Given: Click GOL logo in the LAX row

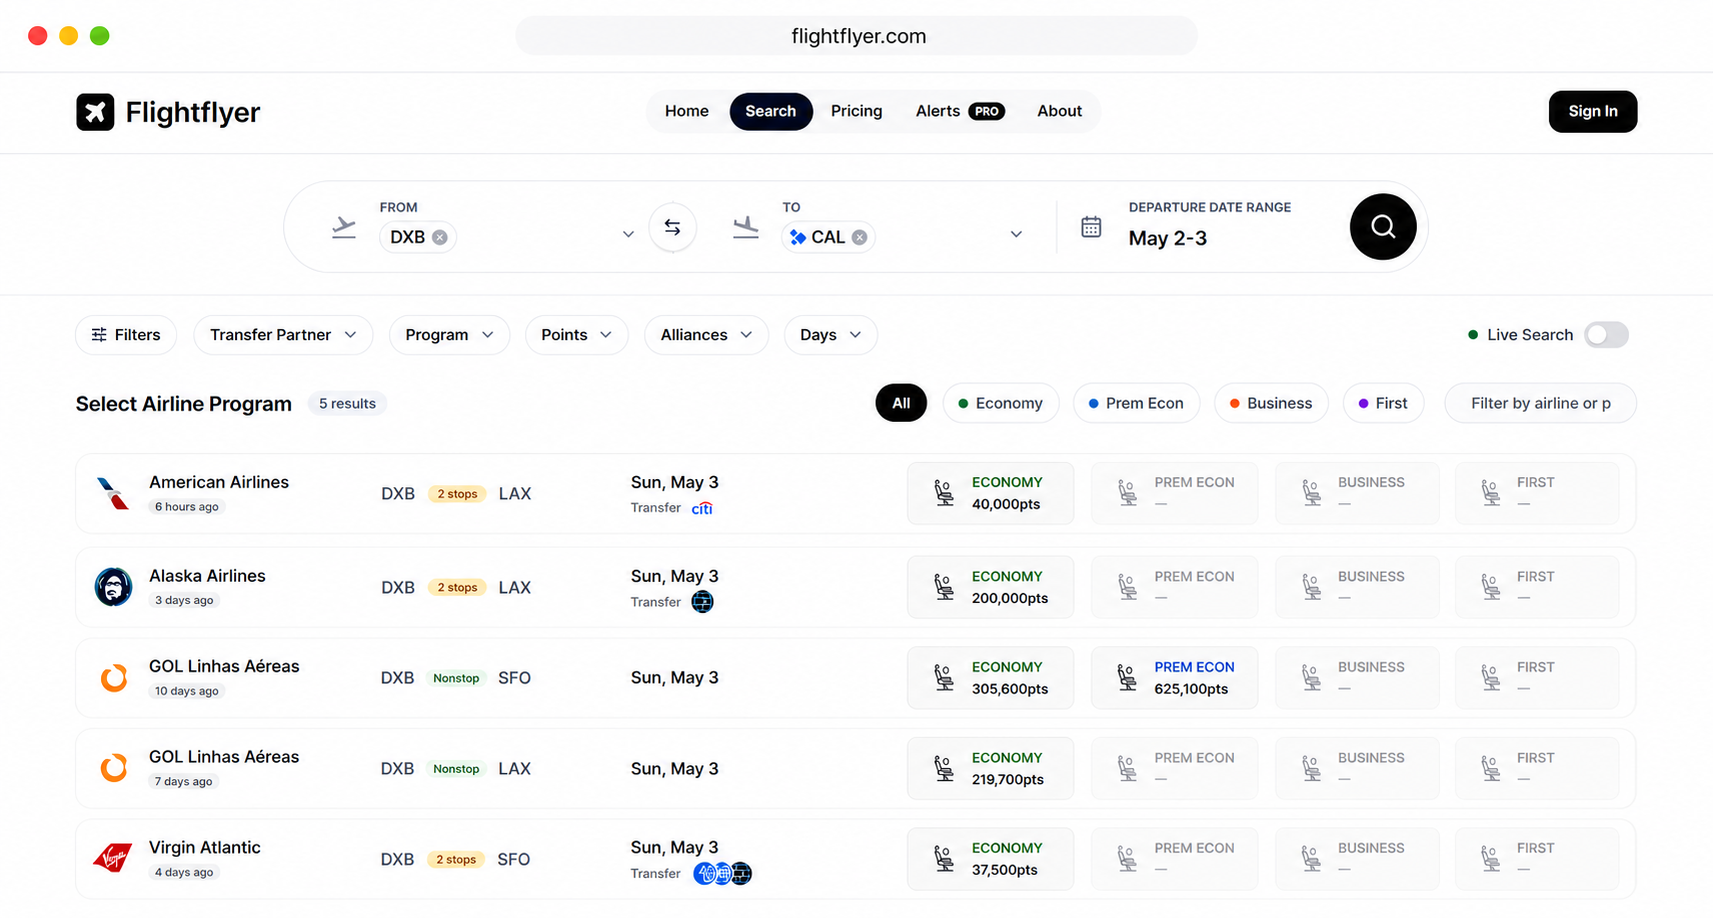Looking at the screenshot, I should 114,768.
